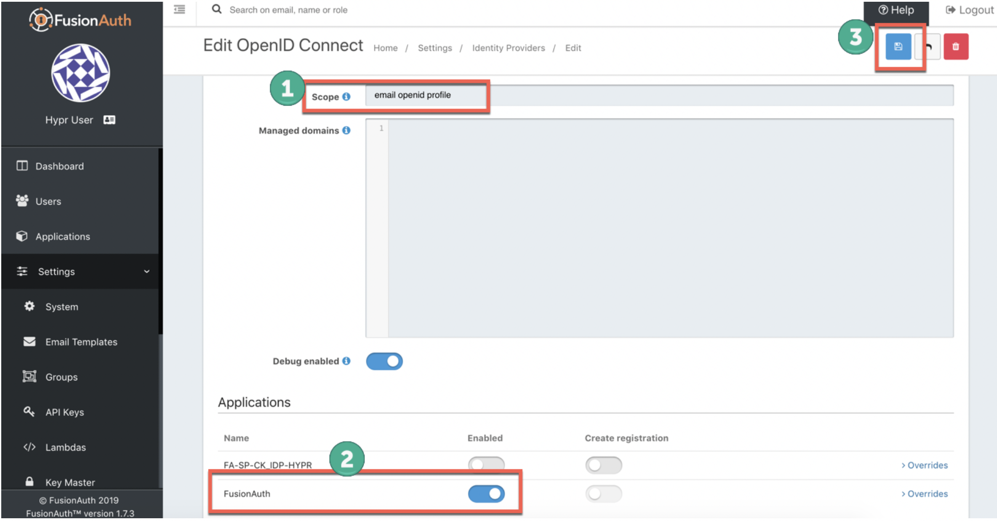Open Users in sidebar
Screen dimensions: 997x521
tap(80, 201)
